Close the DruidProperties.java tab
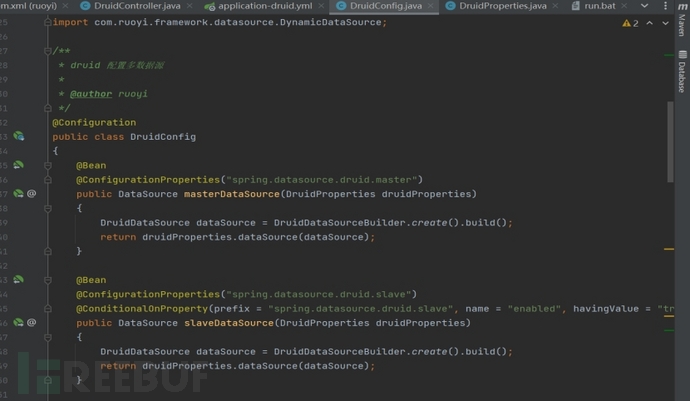 (x=555, y=6)
